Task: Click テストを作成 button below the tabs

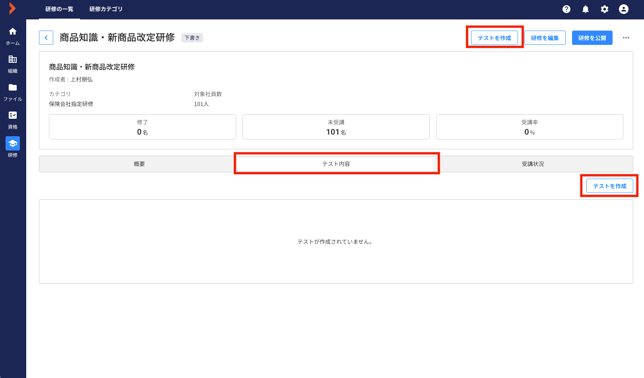Action: point(610,186)
